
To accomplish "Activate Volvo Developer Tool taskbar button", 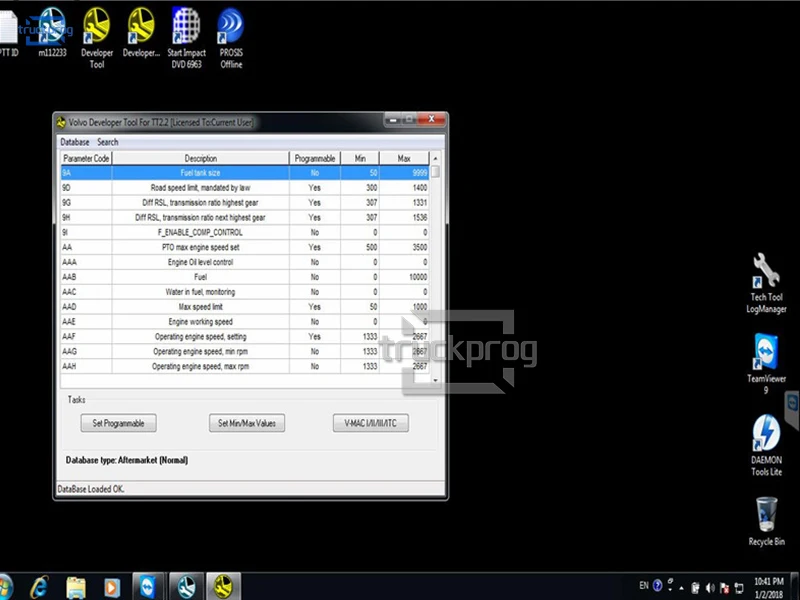I will [x=223, y=587].
